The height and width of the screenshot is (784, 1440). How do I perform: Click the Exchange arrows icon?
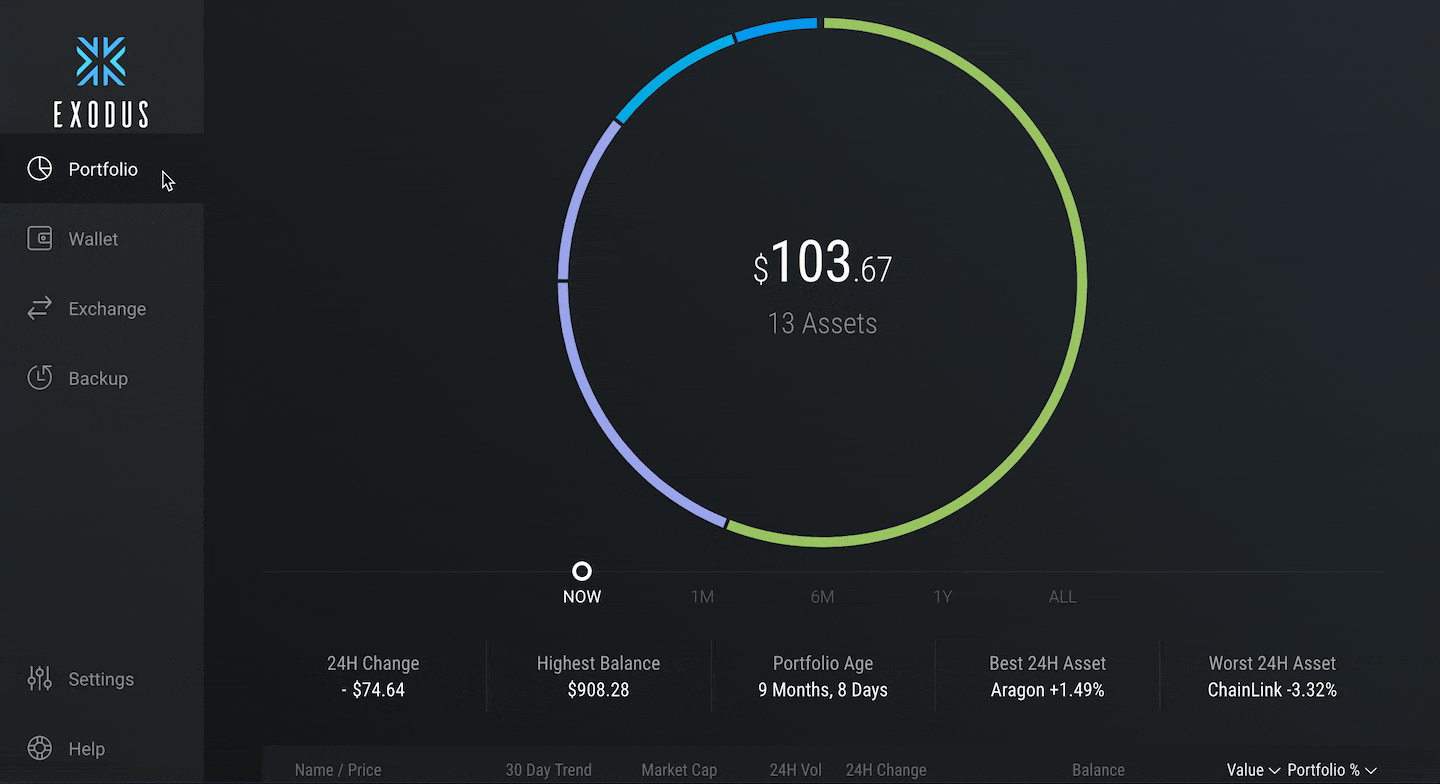39,308
